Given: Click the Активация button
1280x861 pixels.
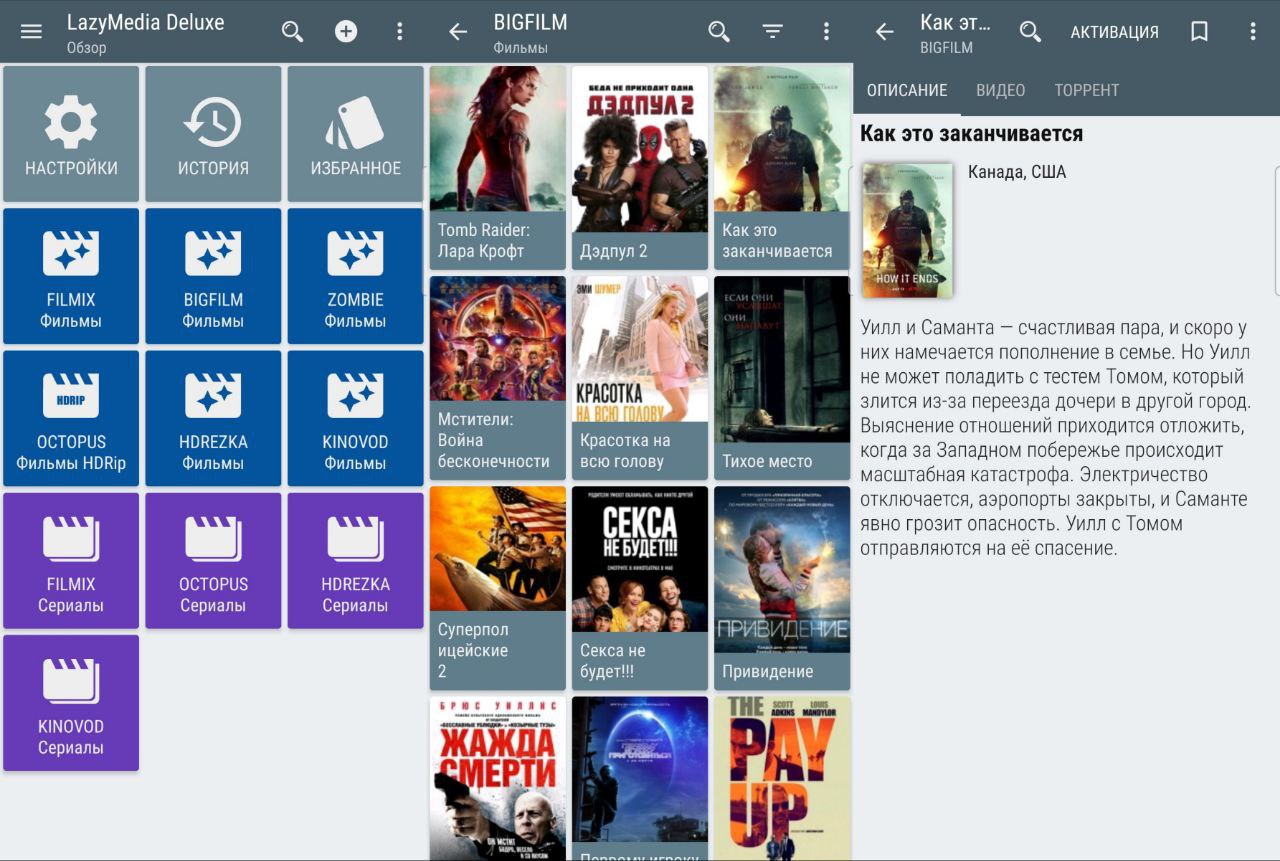Looking at the screenshot, I should 1115,32.
